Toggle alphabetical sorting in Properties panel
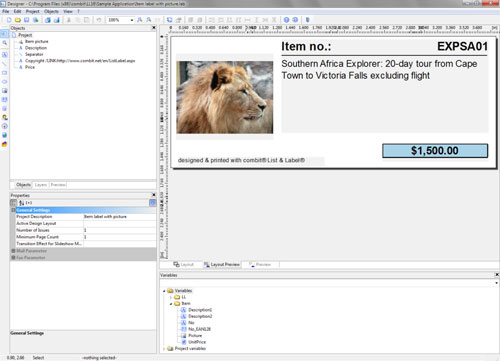 (21, 203)
